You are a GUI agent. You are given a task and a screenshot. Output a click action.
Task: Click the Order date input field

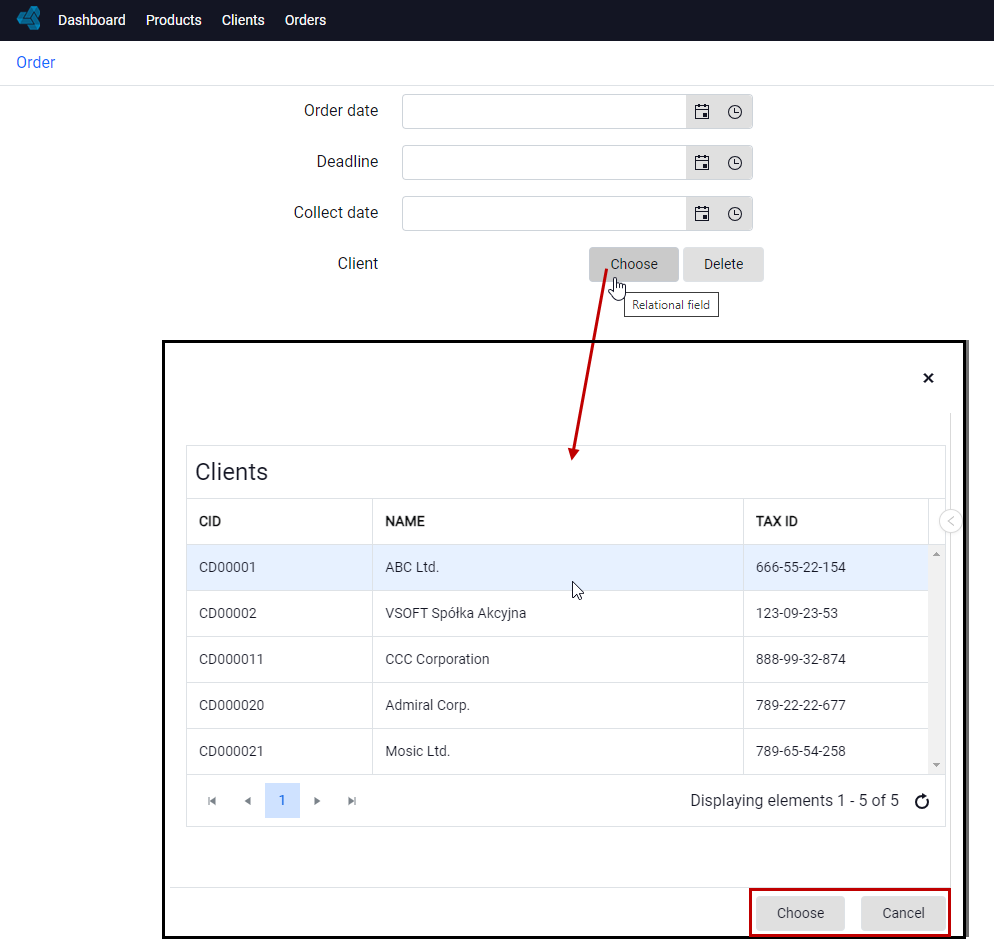[545, 112]
